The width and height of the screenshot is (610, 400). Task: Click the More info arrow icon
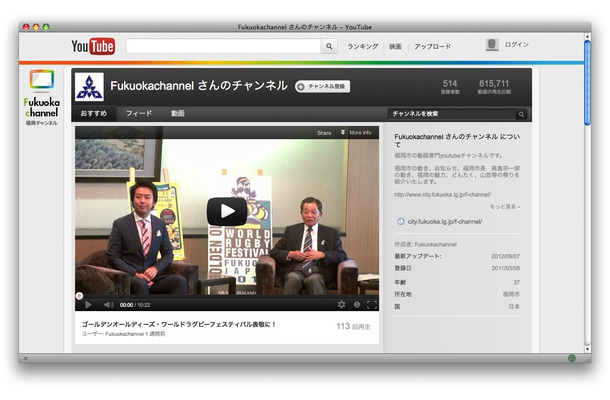click(343, 132)
